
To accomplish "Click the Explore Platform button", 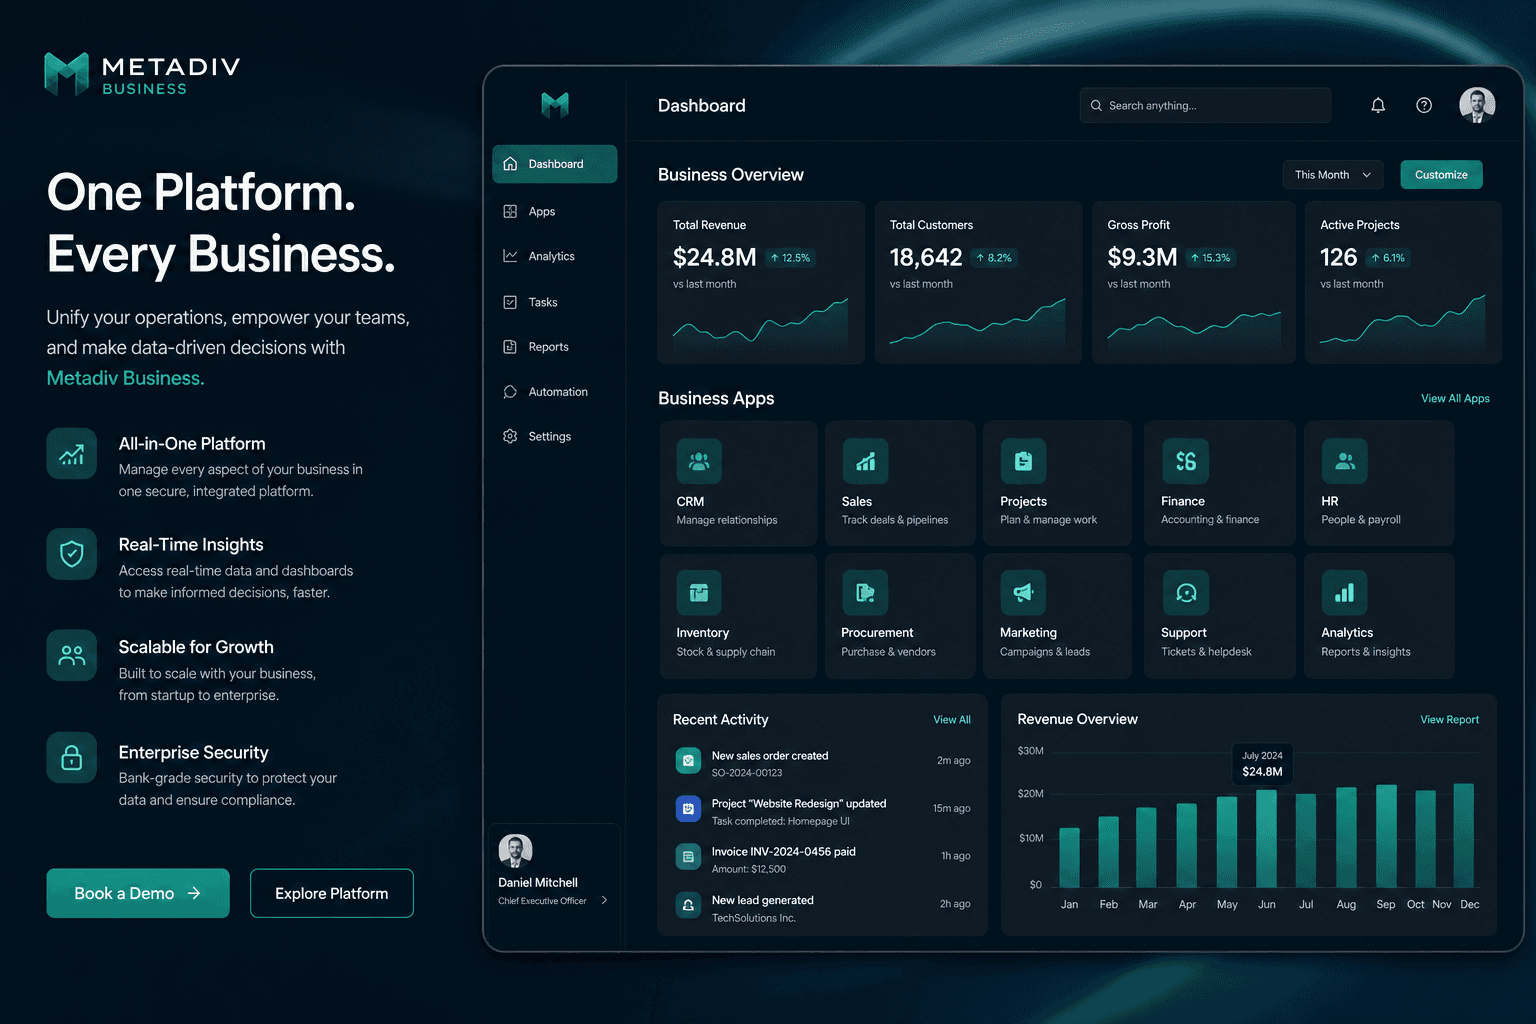I will [x=332, y=893].
